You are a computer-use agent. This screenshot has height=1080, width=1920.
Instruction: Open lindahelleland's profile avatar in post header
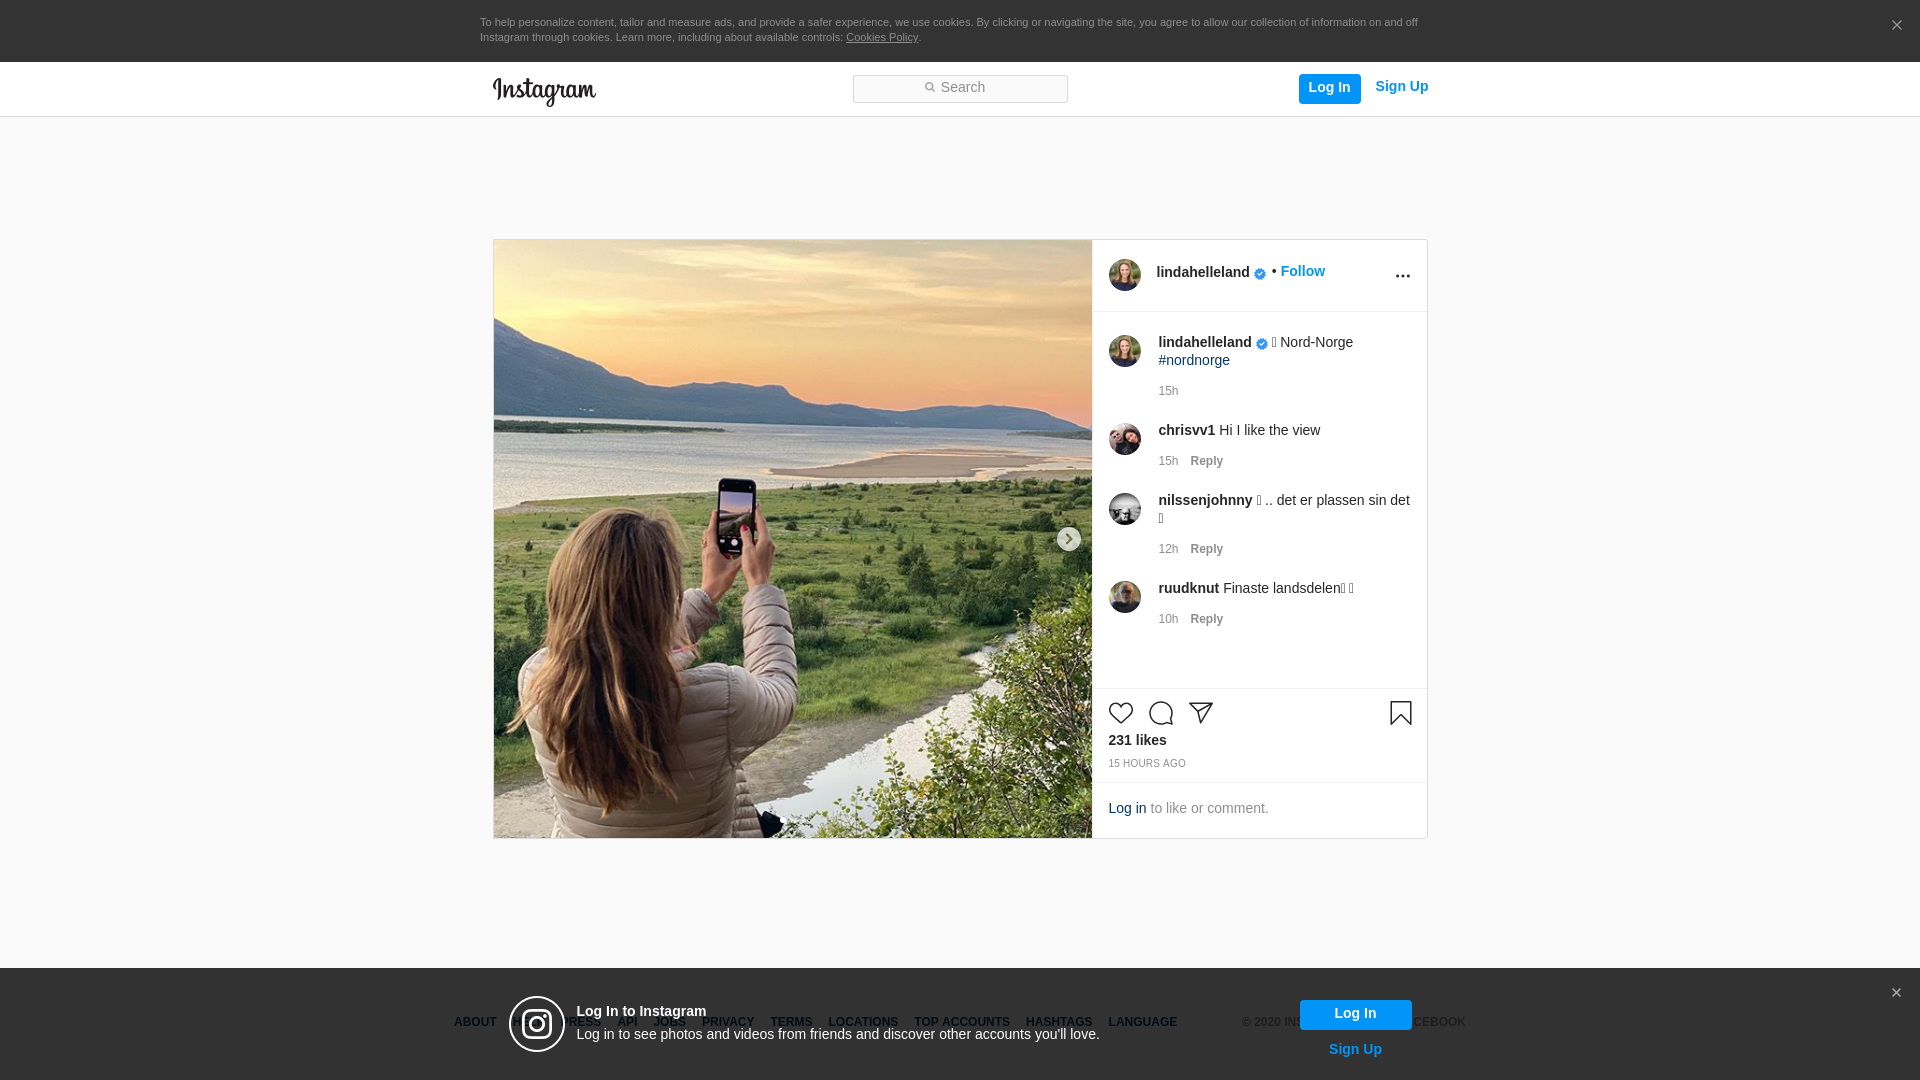pos(1124,275)
